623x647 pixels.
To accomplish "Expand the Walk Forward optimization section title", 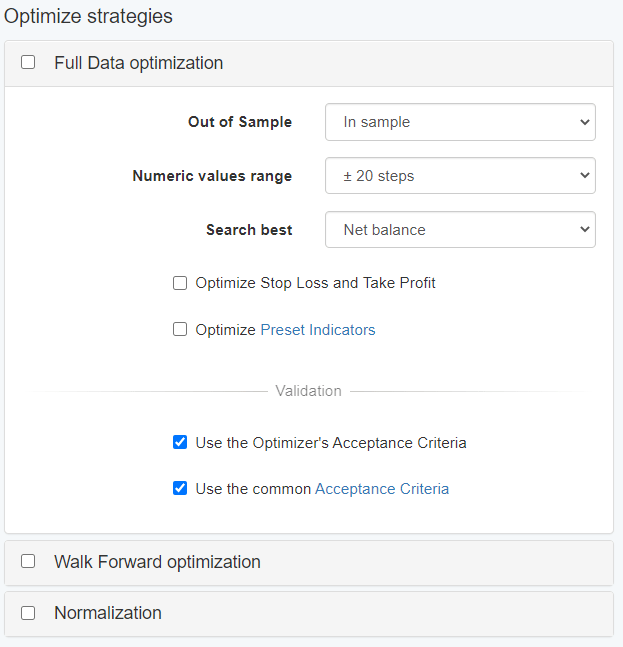I will pos(157,562).
